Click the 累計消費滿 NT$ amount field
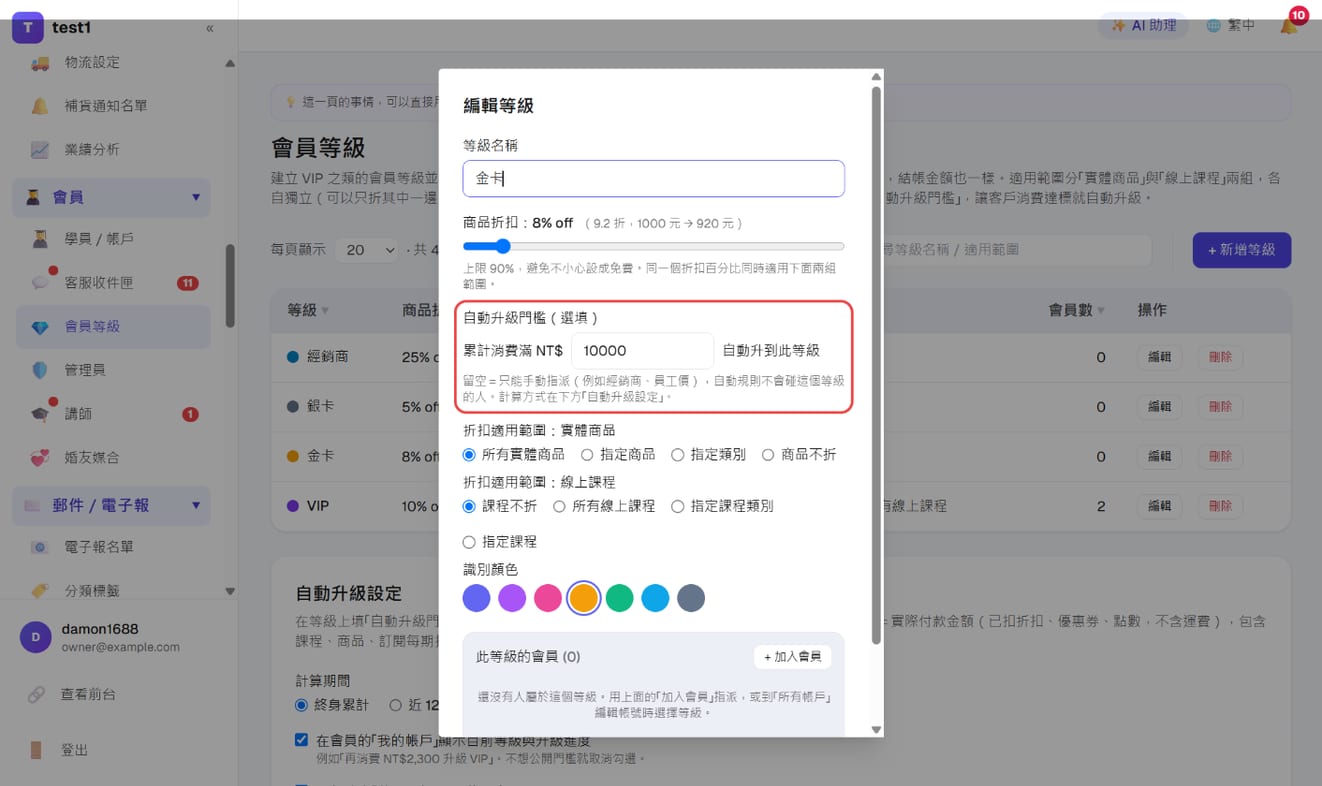The image size is (1322, 786). pos(642,351)
